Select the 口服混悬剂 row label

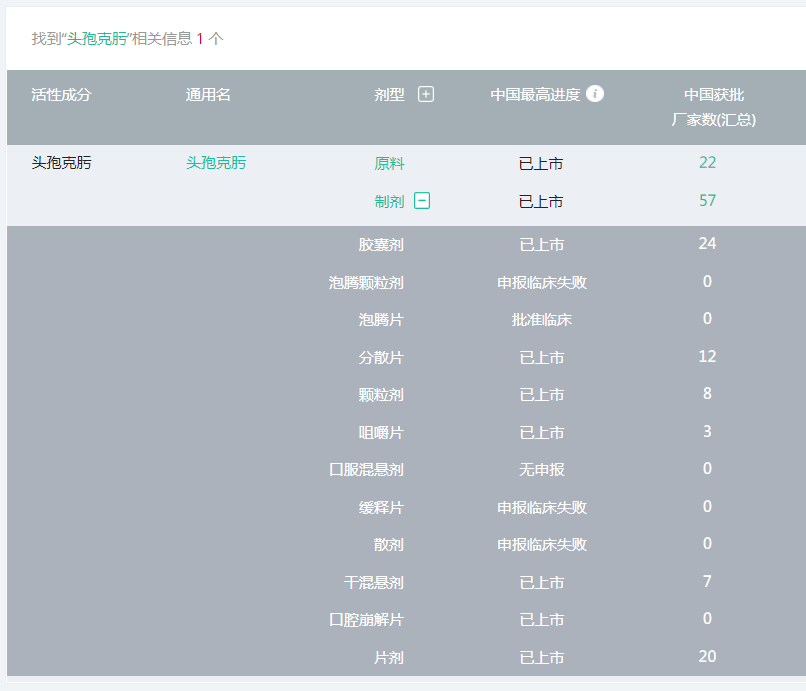(366, 469)
